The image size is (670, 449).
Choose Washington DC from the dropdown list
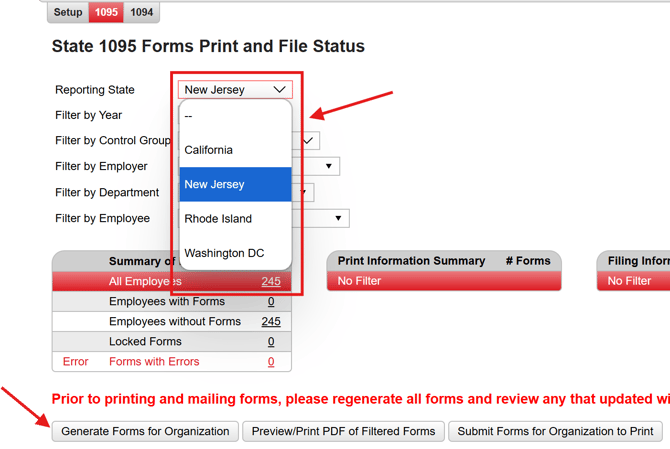pyautogui.click(x=236, y=253)
